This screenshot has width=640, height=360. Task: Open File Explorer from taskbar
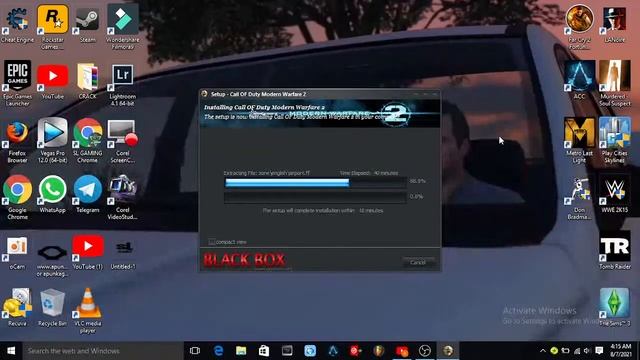(x=241, y=351)
